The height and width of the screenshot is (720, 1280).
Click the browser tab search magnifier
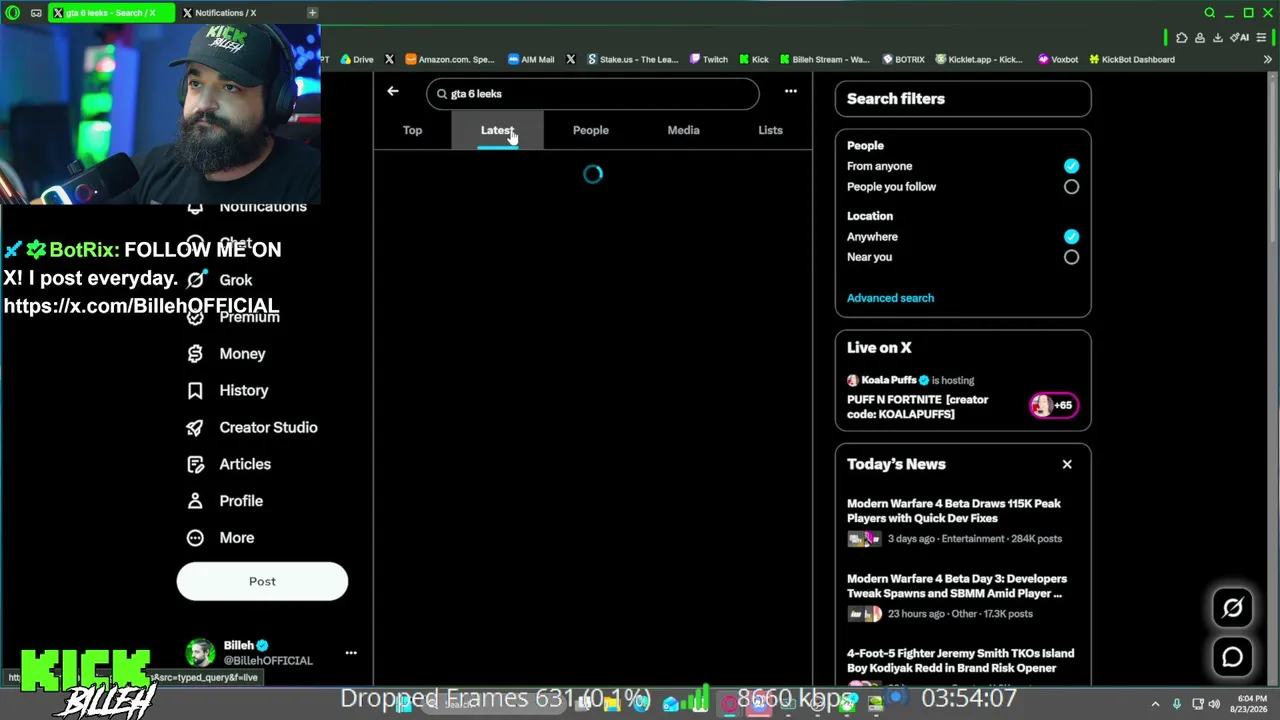pos(1210,13)
